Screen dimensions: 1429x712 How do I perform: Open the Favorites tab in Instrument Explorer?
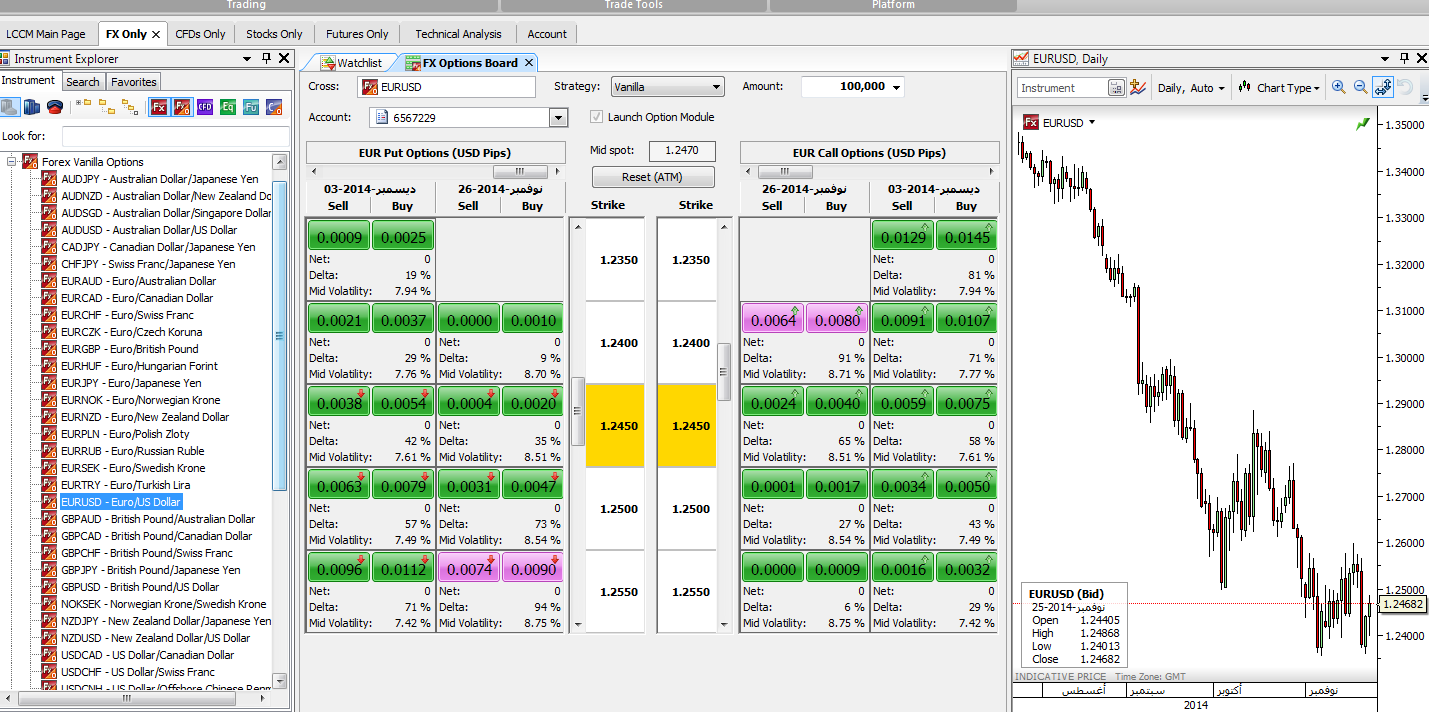tap(133, 82)
